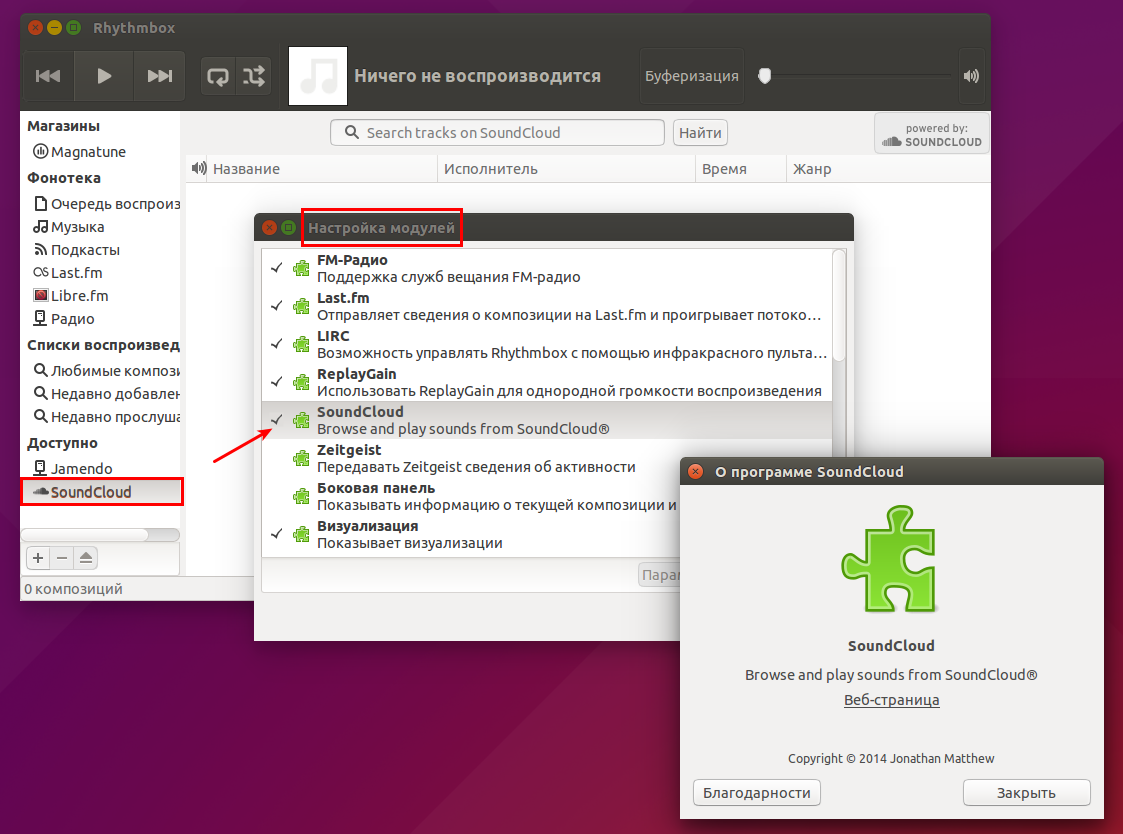The width and height of the screenshot is (1123, 834).
Task: Click the eject device button
Action: click(86, 558)
